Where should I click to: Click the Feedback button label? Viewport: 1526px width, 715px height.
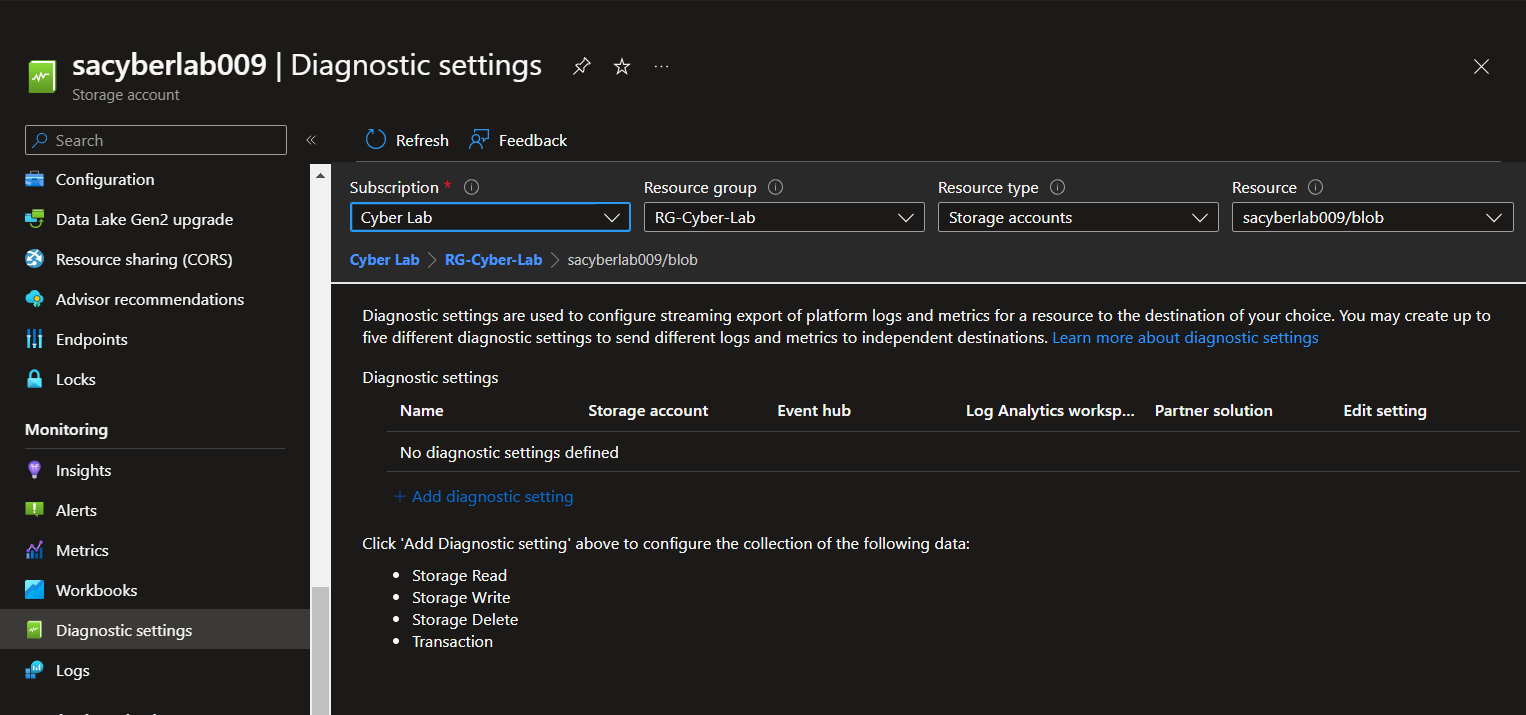533,141
